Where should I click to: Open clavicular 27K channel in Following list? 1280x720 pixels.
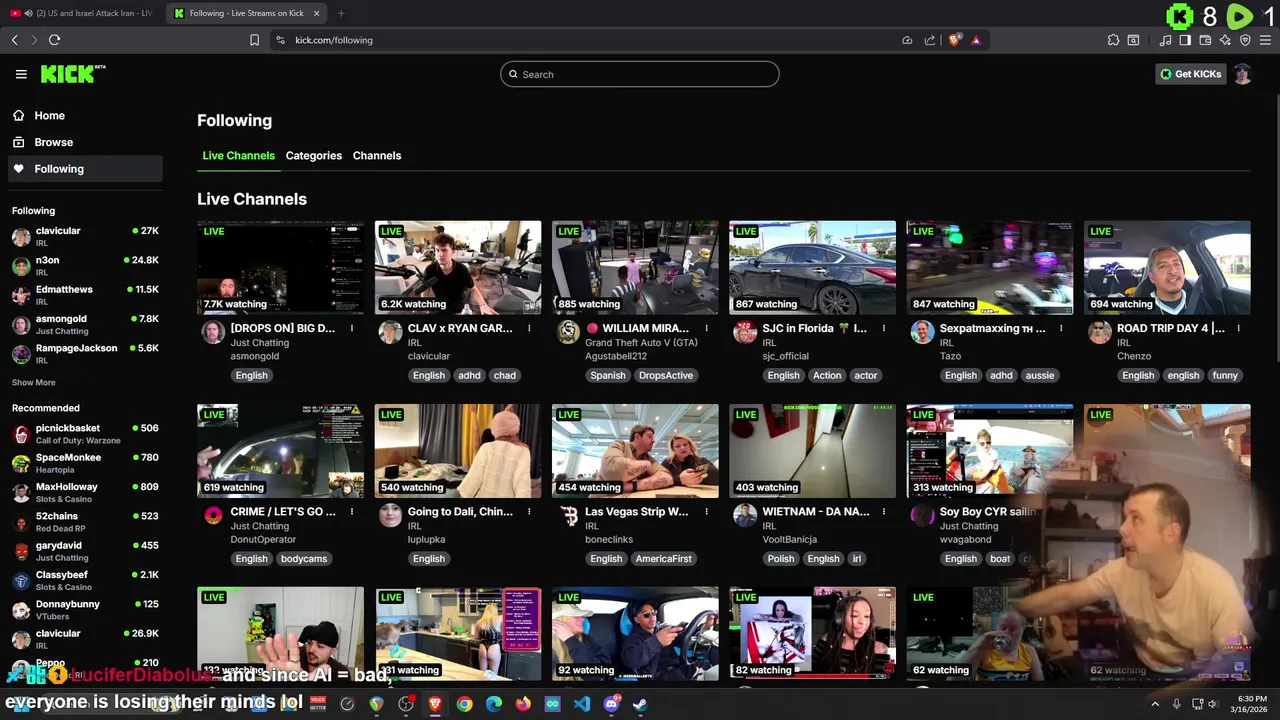click(x=85, y=236)
